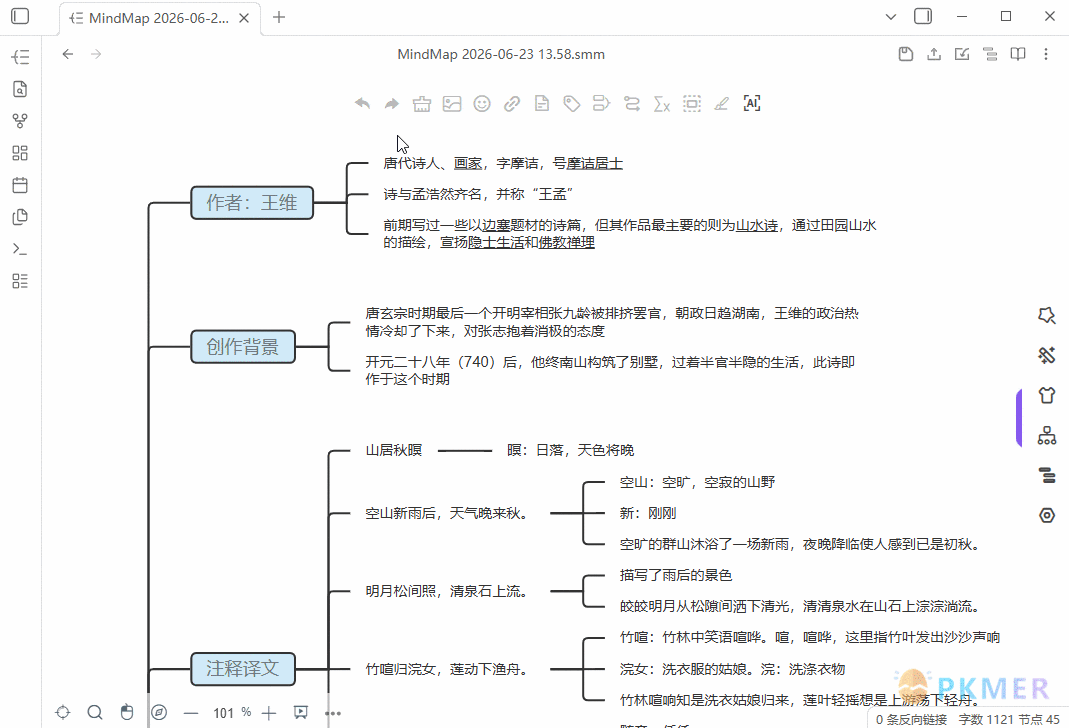This screenshot has height=728, width=1069.
Task: Open the tab list dropdown chevron
Action: point(890,17)
